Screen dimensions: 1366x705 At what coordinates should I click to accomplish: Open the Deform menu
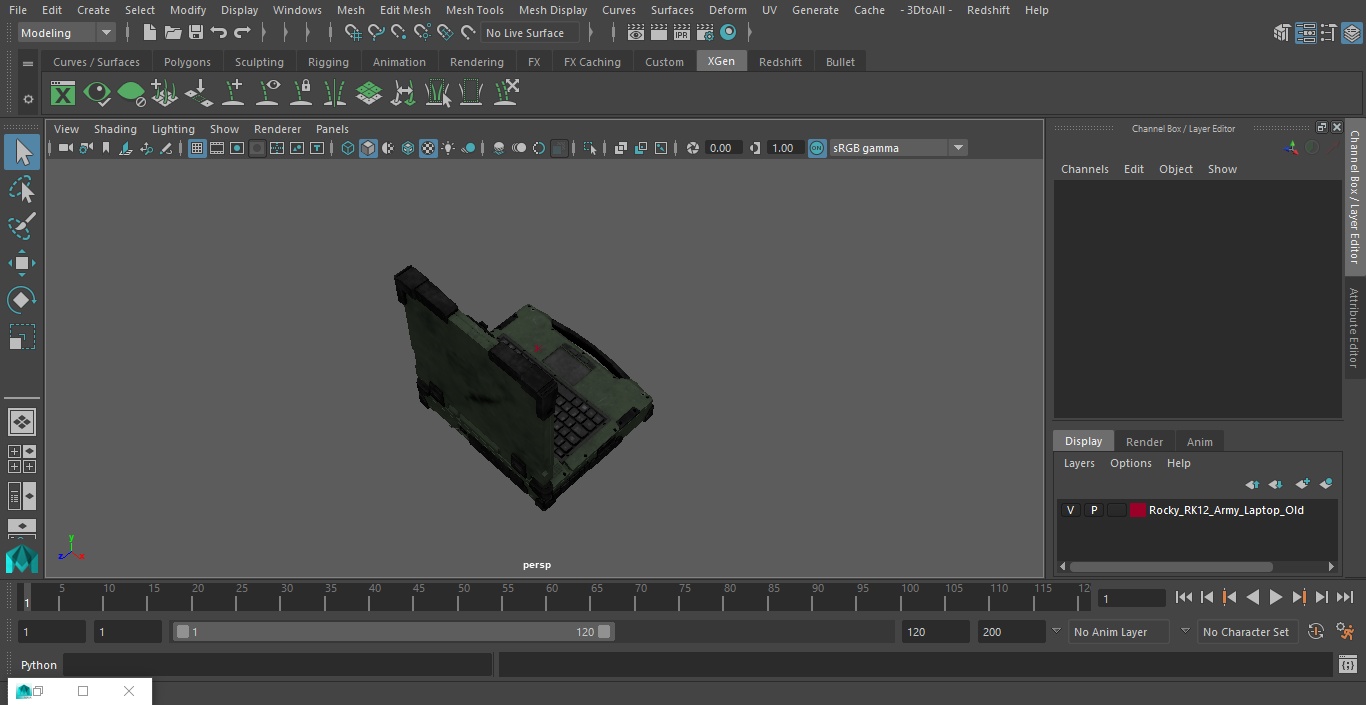727,10
